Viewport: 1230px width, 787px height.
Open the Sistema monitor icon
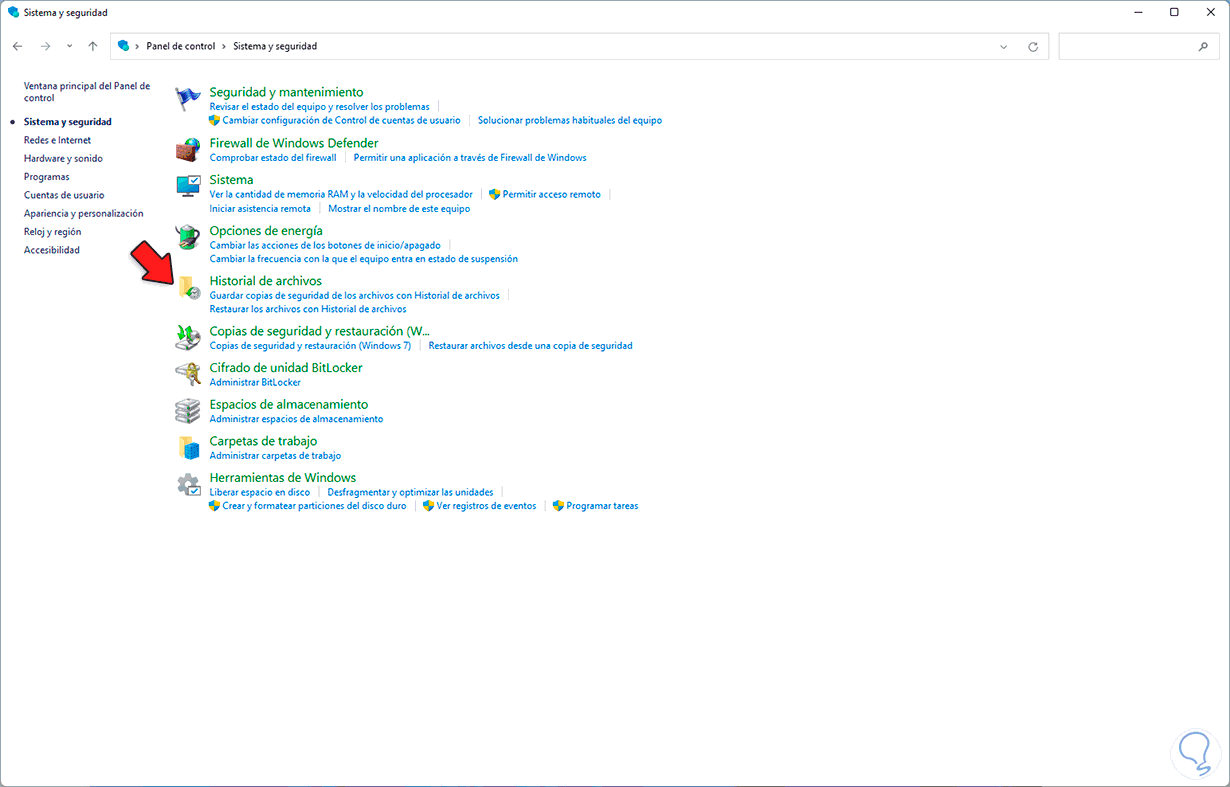pyautogui.click(x=188, y=187)
